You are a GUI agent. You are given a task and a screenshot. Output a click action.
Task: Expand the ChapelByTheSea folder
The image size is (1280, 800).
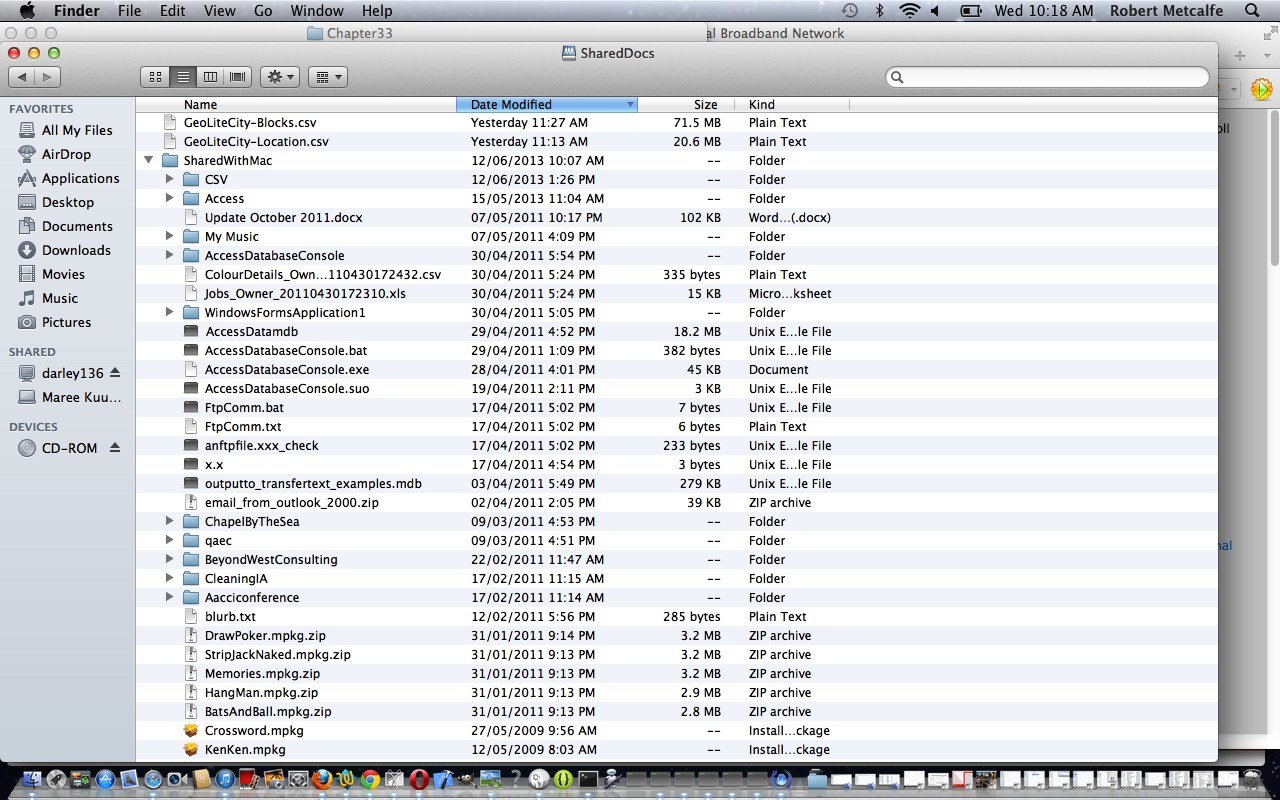(x=170, y=521)
